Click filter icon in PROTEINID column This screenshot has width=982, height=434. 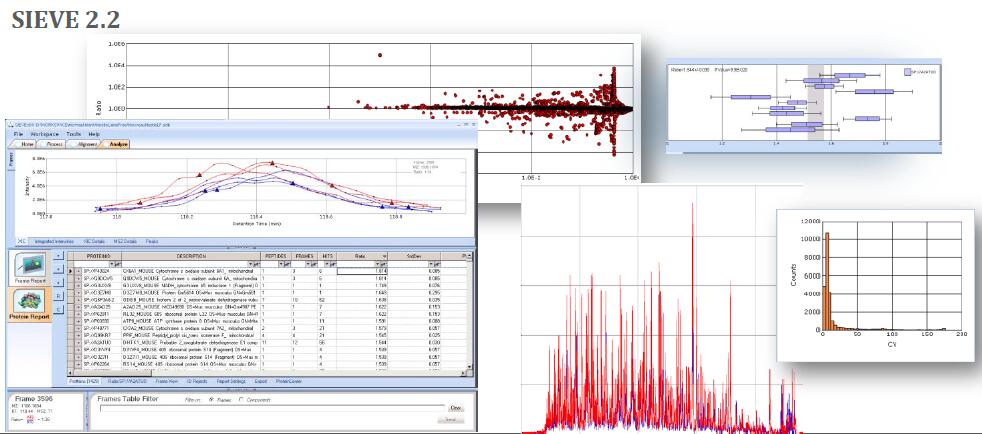(116, 264)
